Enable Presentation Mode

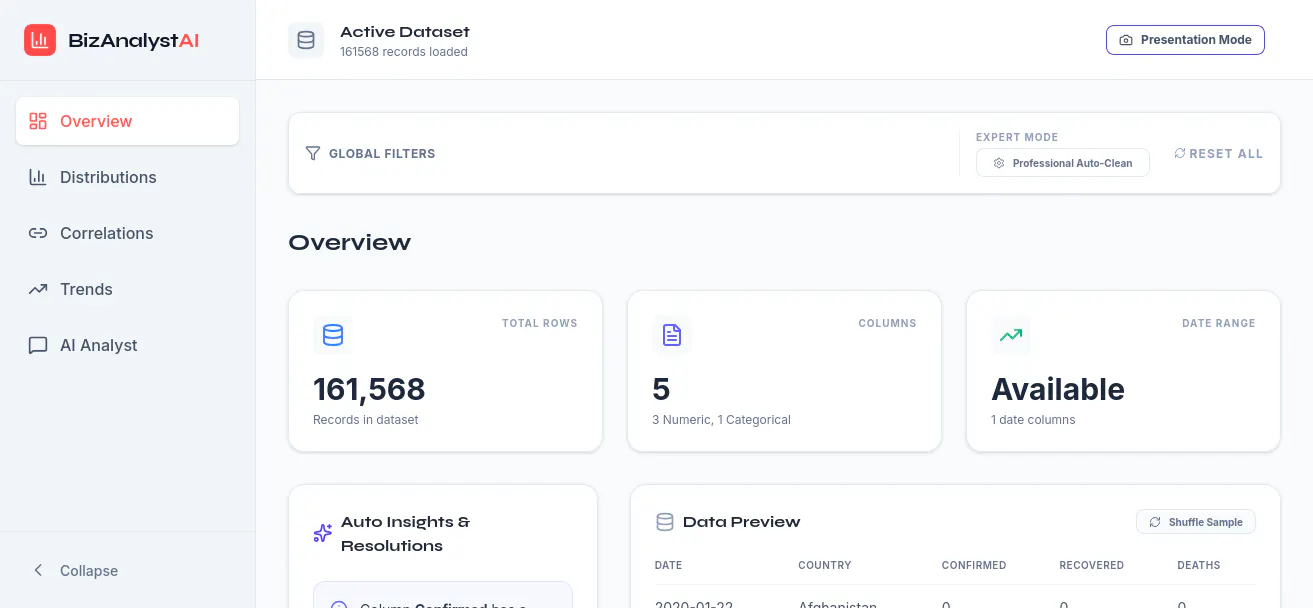click(1185, 40)
